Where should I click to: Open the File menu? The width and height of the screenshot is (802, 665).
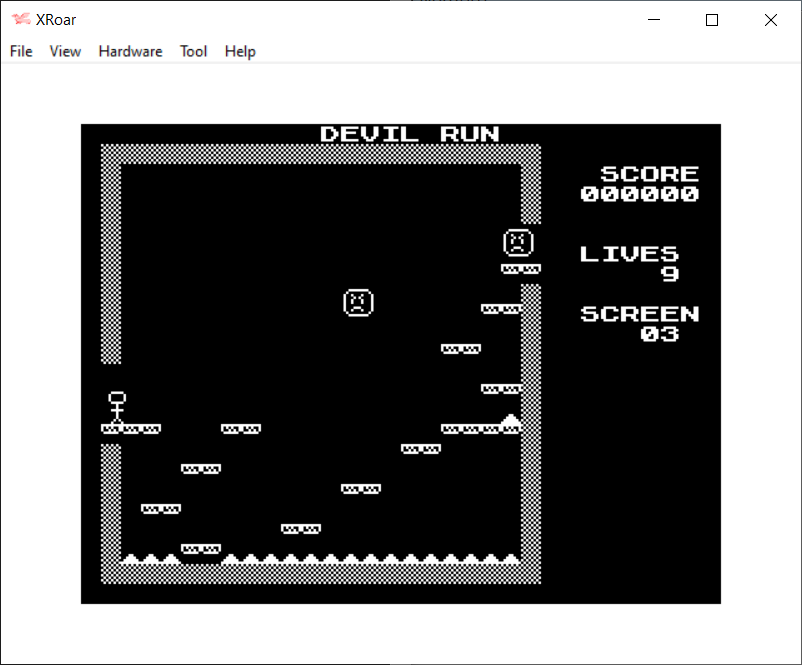[21, 51]
